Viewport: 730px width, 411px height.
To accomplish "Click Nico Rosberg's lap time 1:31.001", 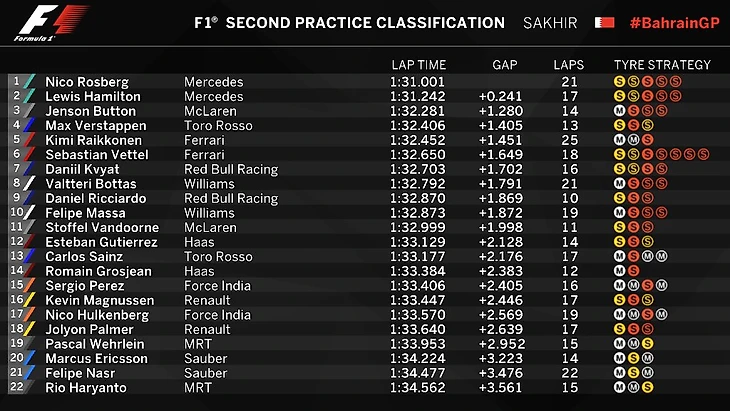I will tap(417, 82).
